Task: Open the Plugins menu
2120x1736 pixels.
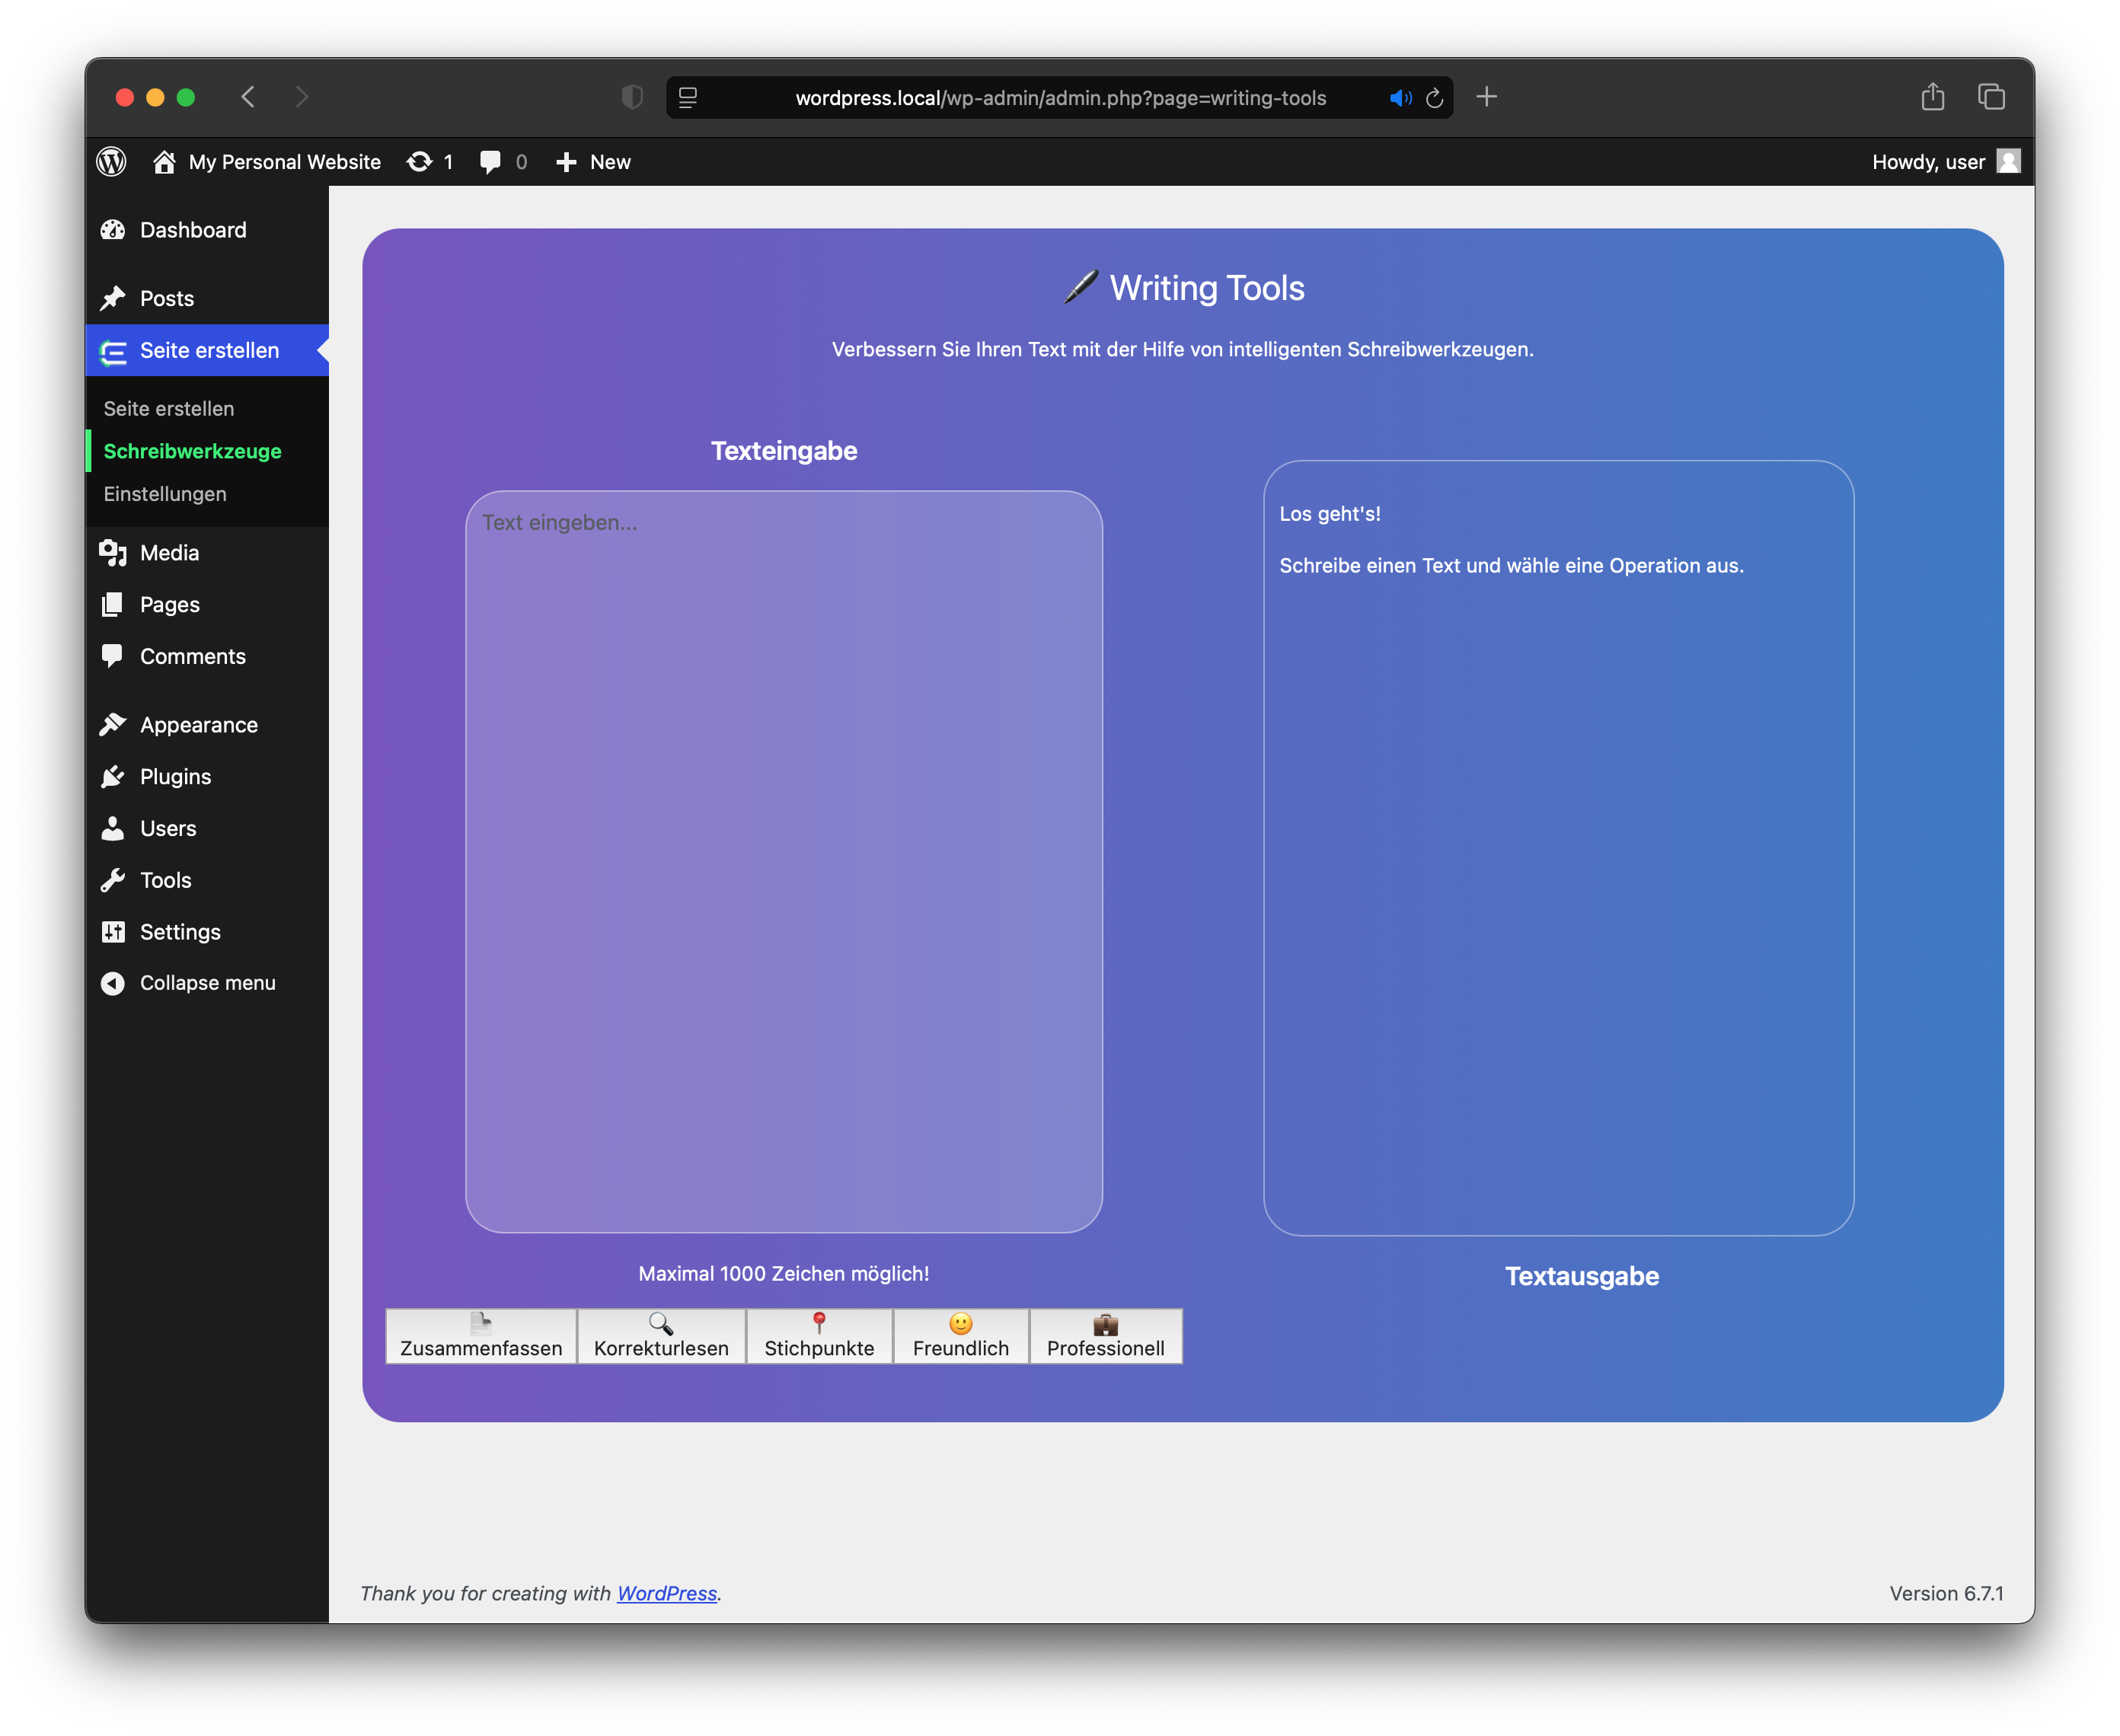Action: click(x=175, y=777)
